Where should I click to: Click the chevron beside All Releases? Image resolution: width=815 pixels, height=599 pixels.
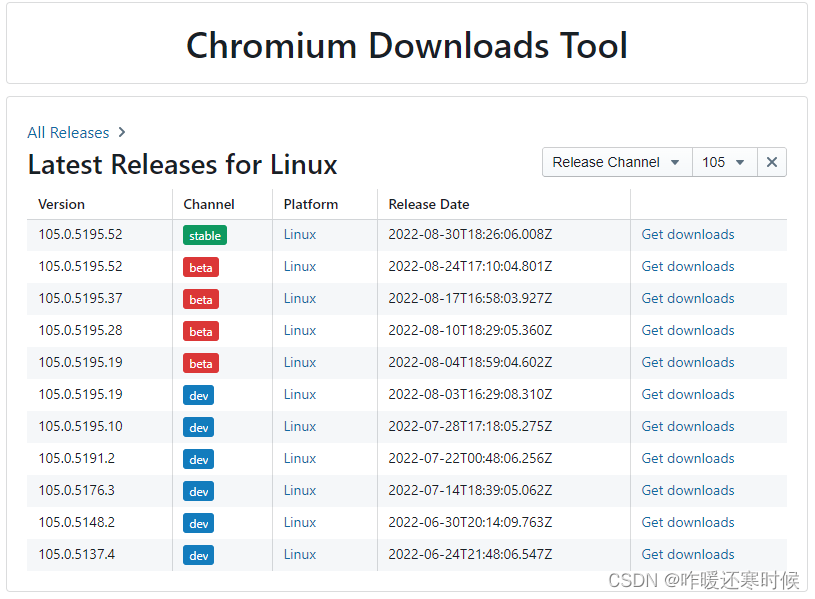click(x=122, y=133)
